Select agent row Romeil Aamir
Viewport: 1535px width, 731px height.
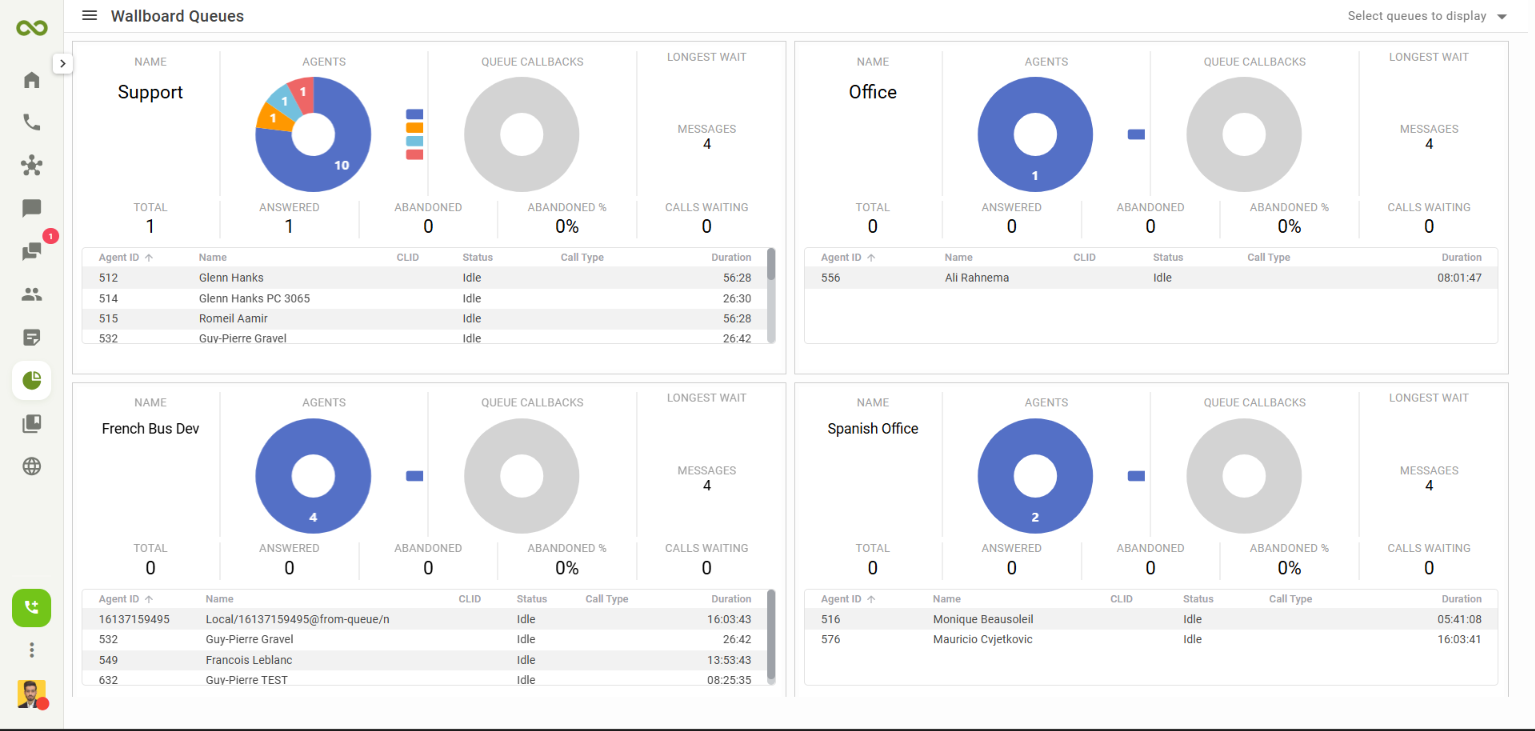point(425,318)
